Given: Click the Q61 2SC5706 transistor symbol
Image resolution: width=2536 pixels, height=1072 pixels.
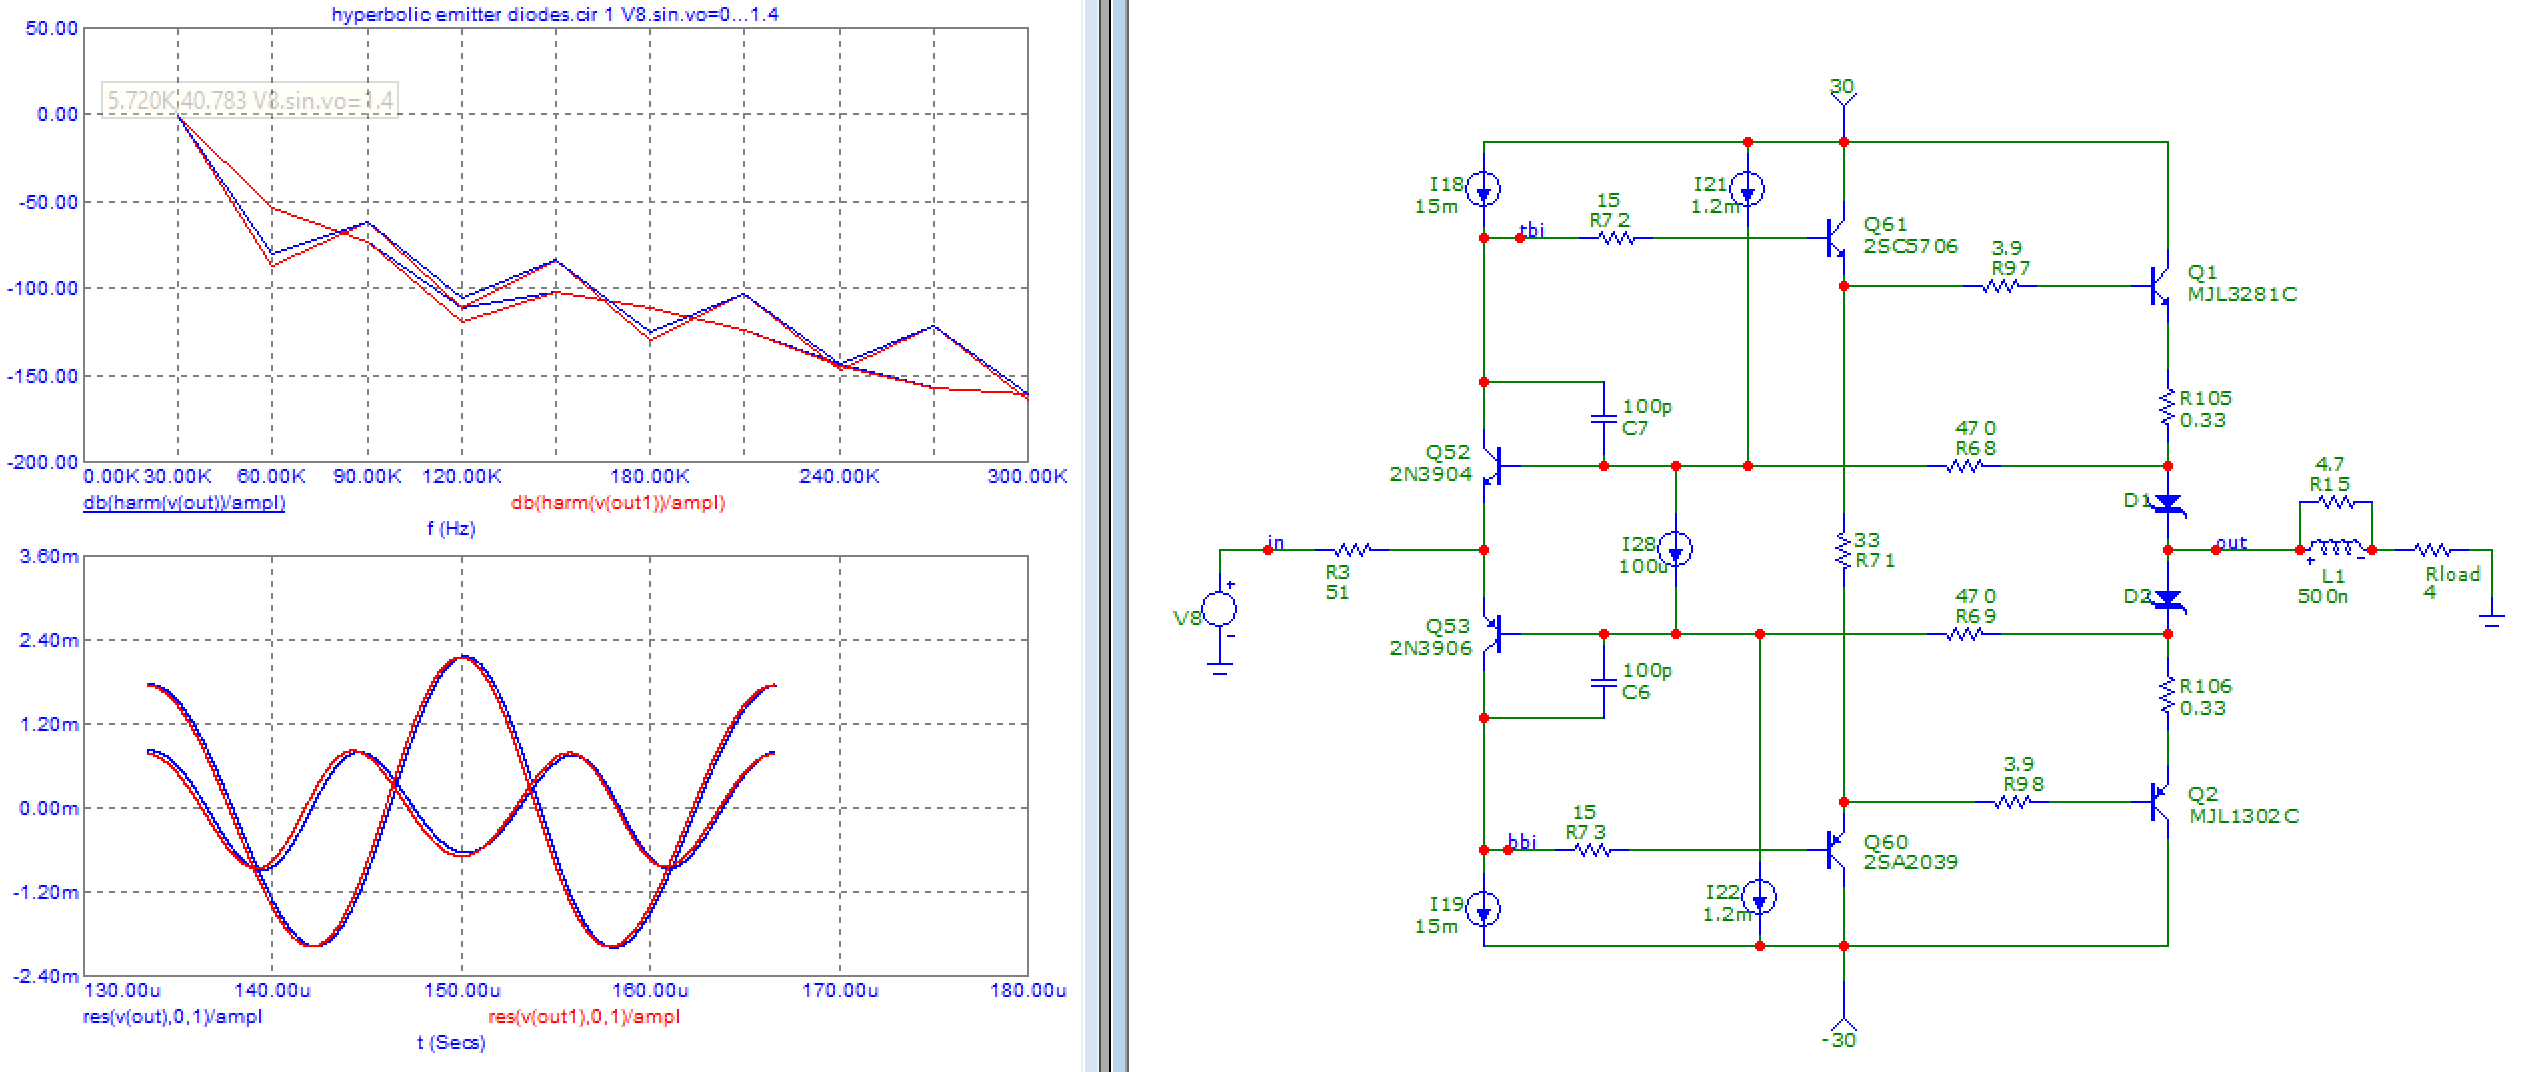Looking at the screenshot, I should point(1836,238).
